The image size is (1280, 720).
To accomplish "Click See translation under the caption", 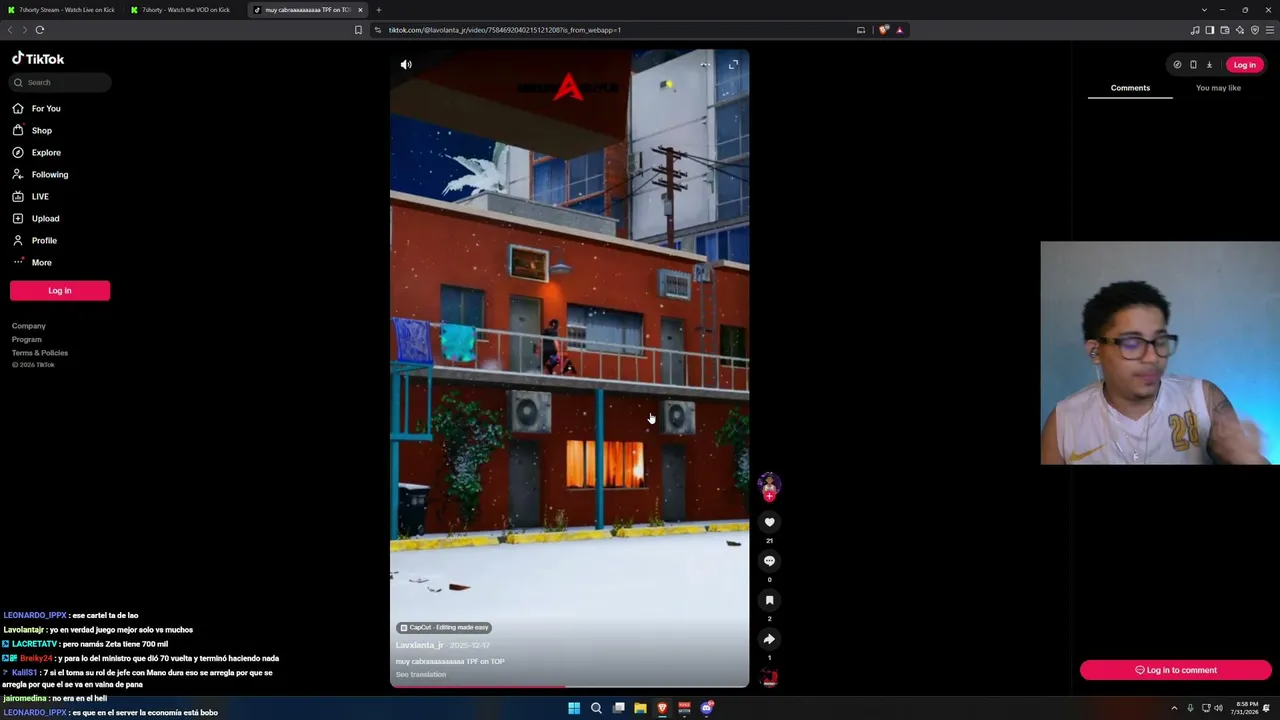I will coord(421,675).
